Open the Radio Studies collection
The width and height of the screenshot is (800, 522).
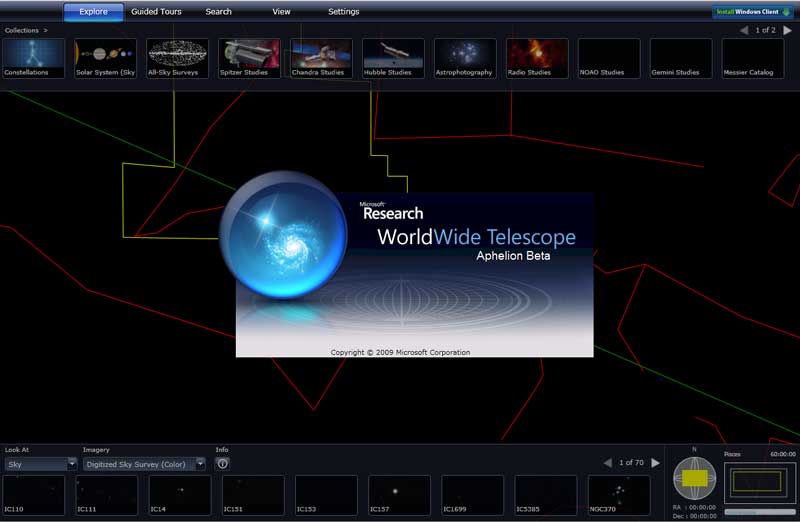tap(537, 58)
